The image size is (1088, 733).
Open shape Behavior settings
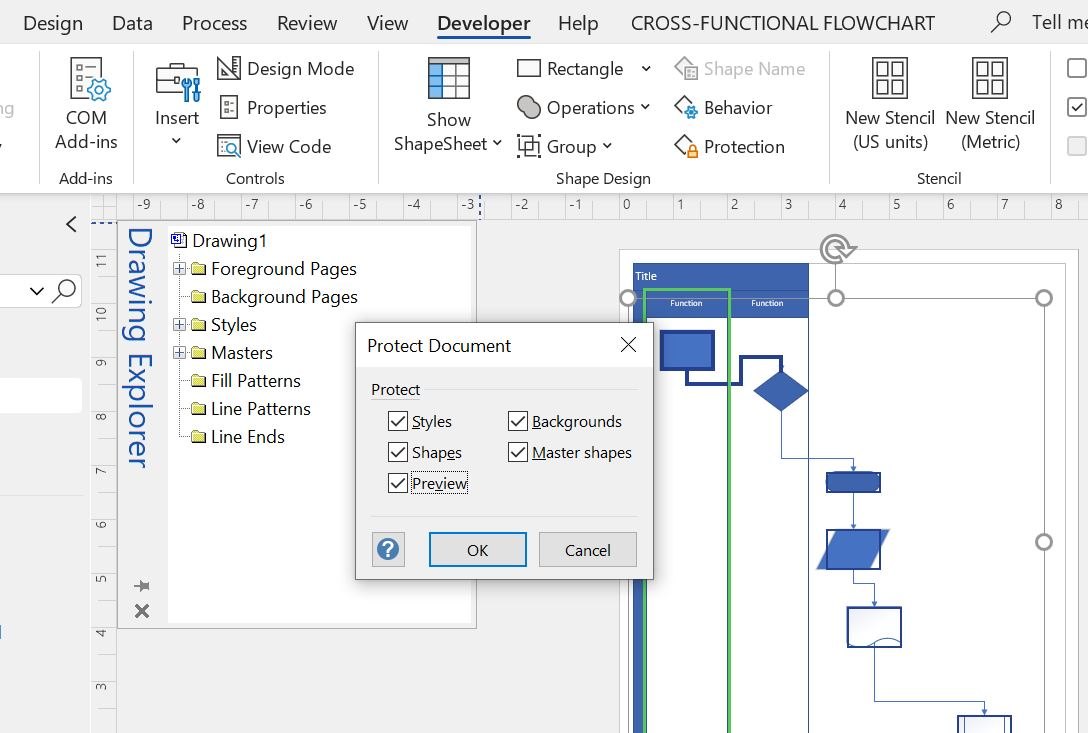point(723,108)
